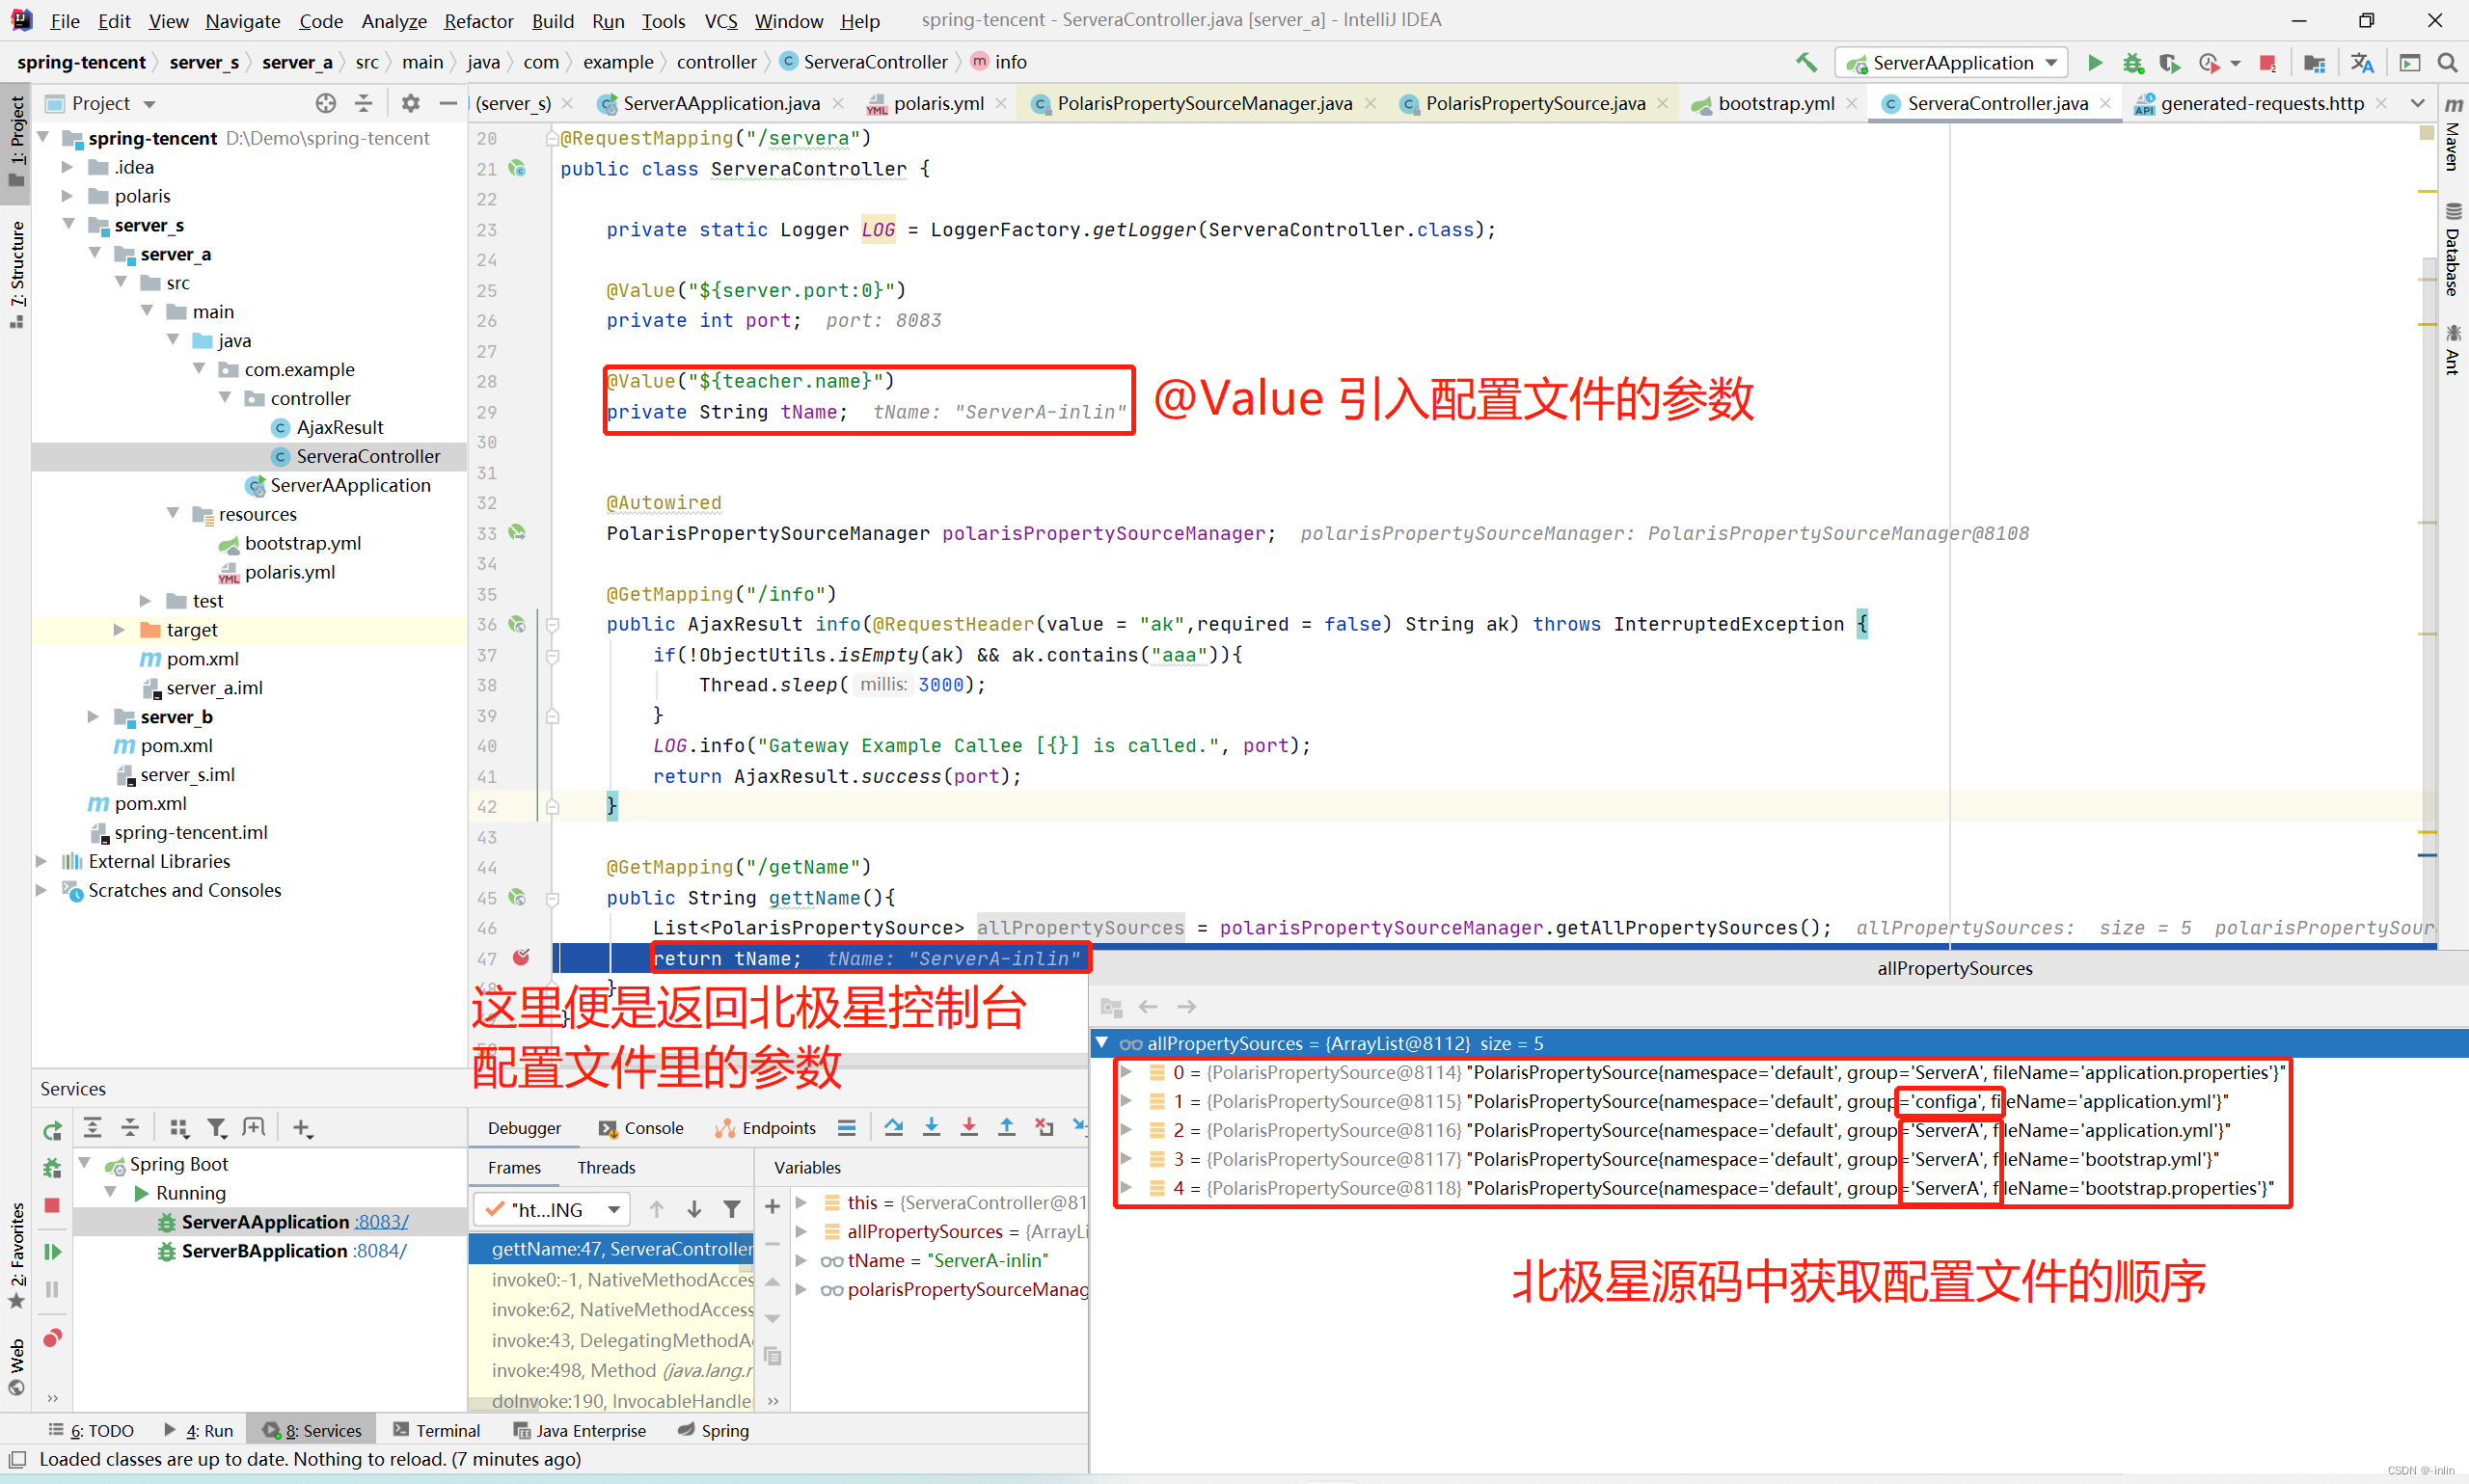This screenshot has height=1484, width=2469.
Task: Toggle tool window bars corner icon in status bar
Action: (x=16, y=1459)
